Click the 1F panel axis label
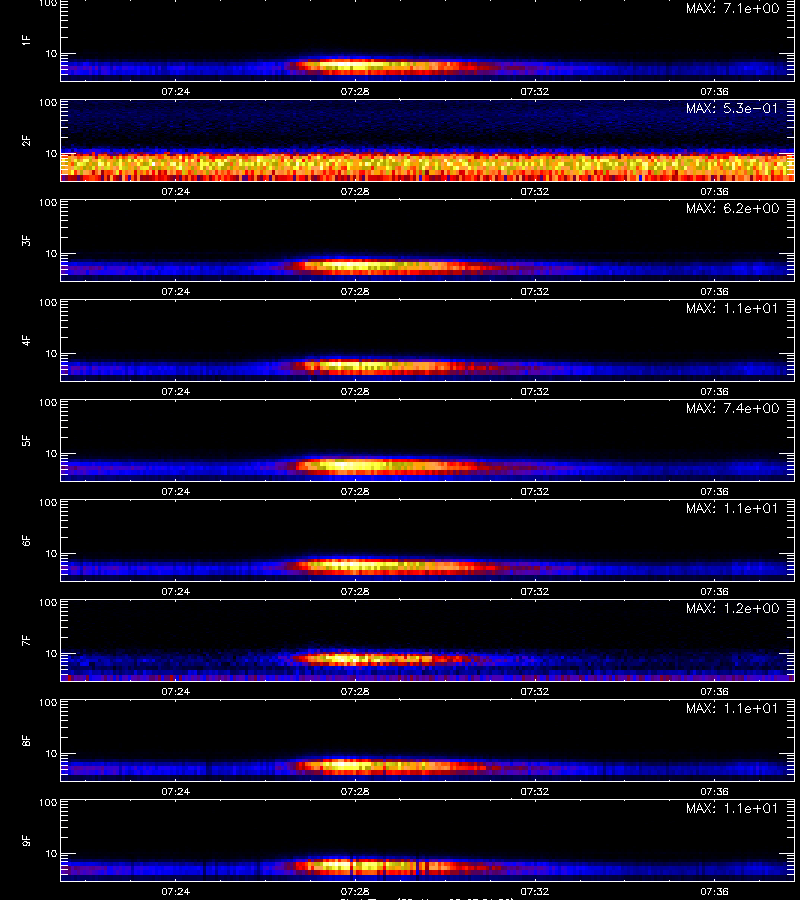 (x=26, y=40)
